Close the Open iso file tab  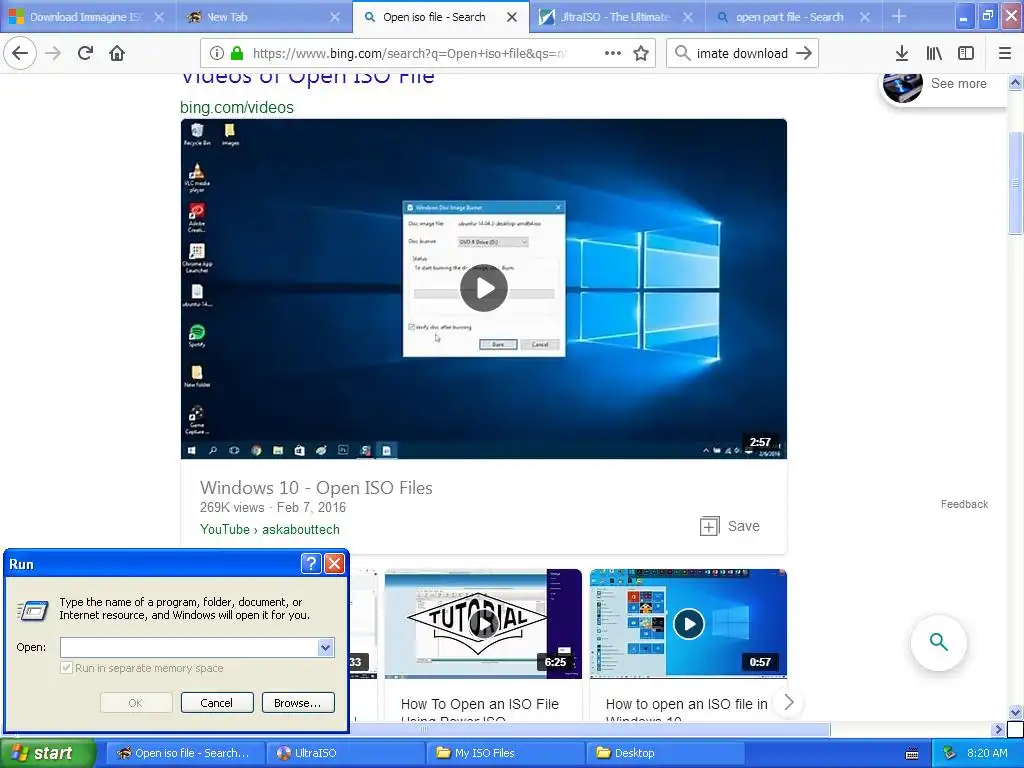(x=512, y=17)
